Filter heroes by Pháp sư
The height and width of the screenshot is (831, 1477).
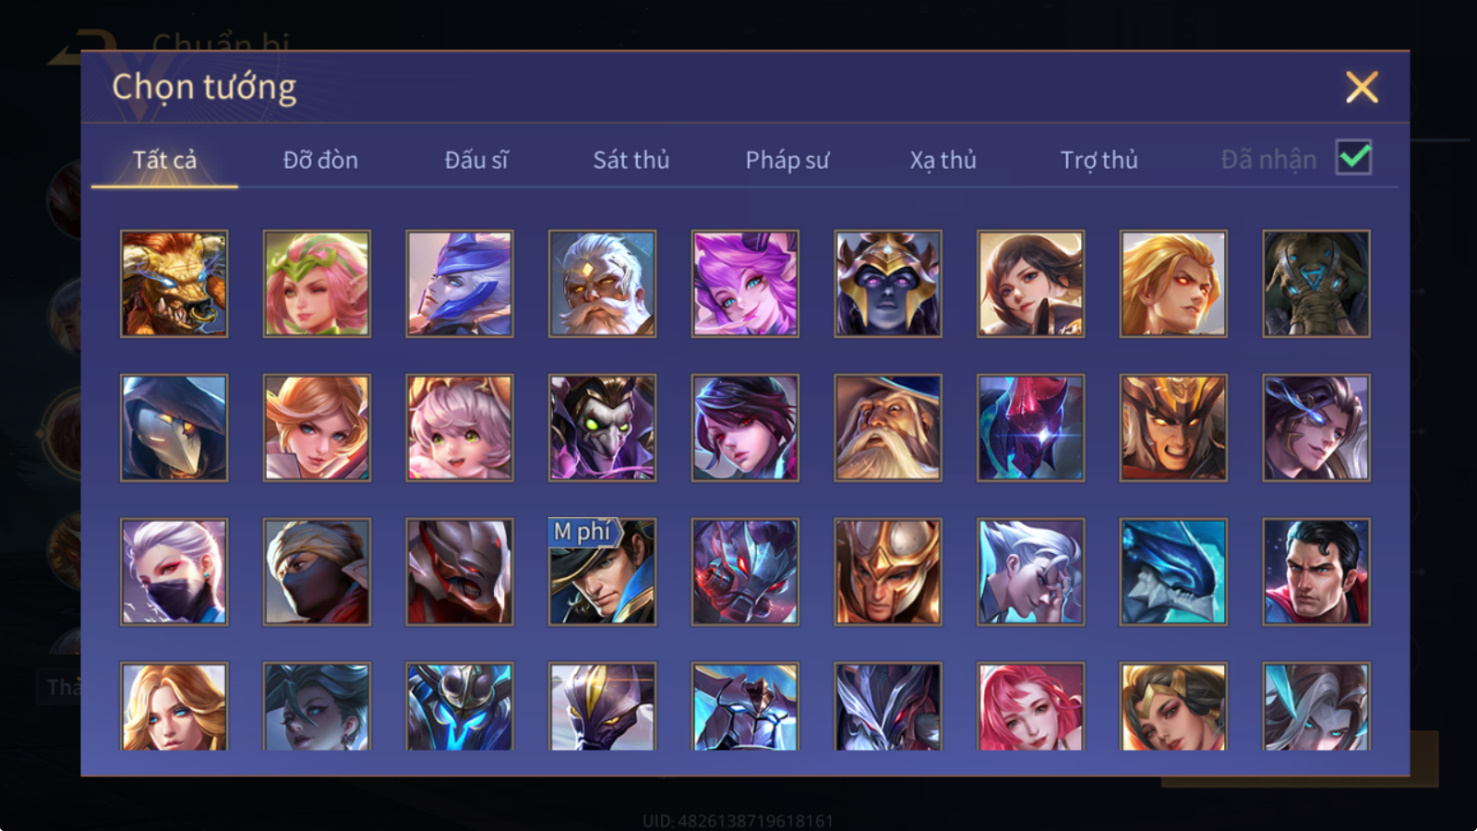tap(787, 160)
